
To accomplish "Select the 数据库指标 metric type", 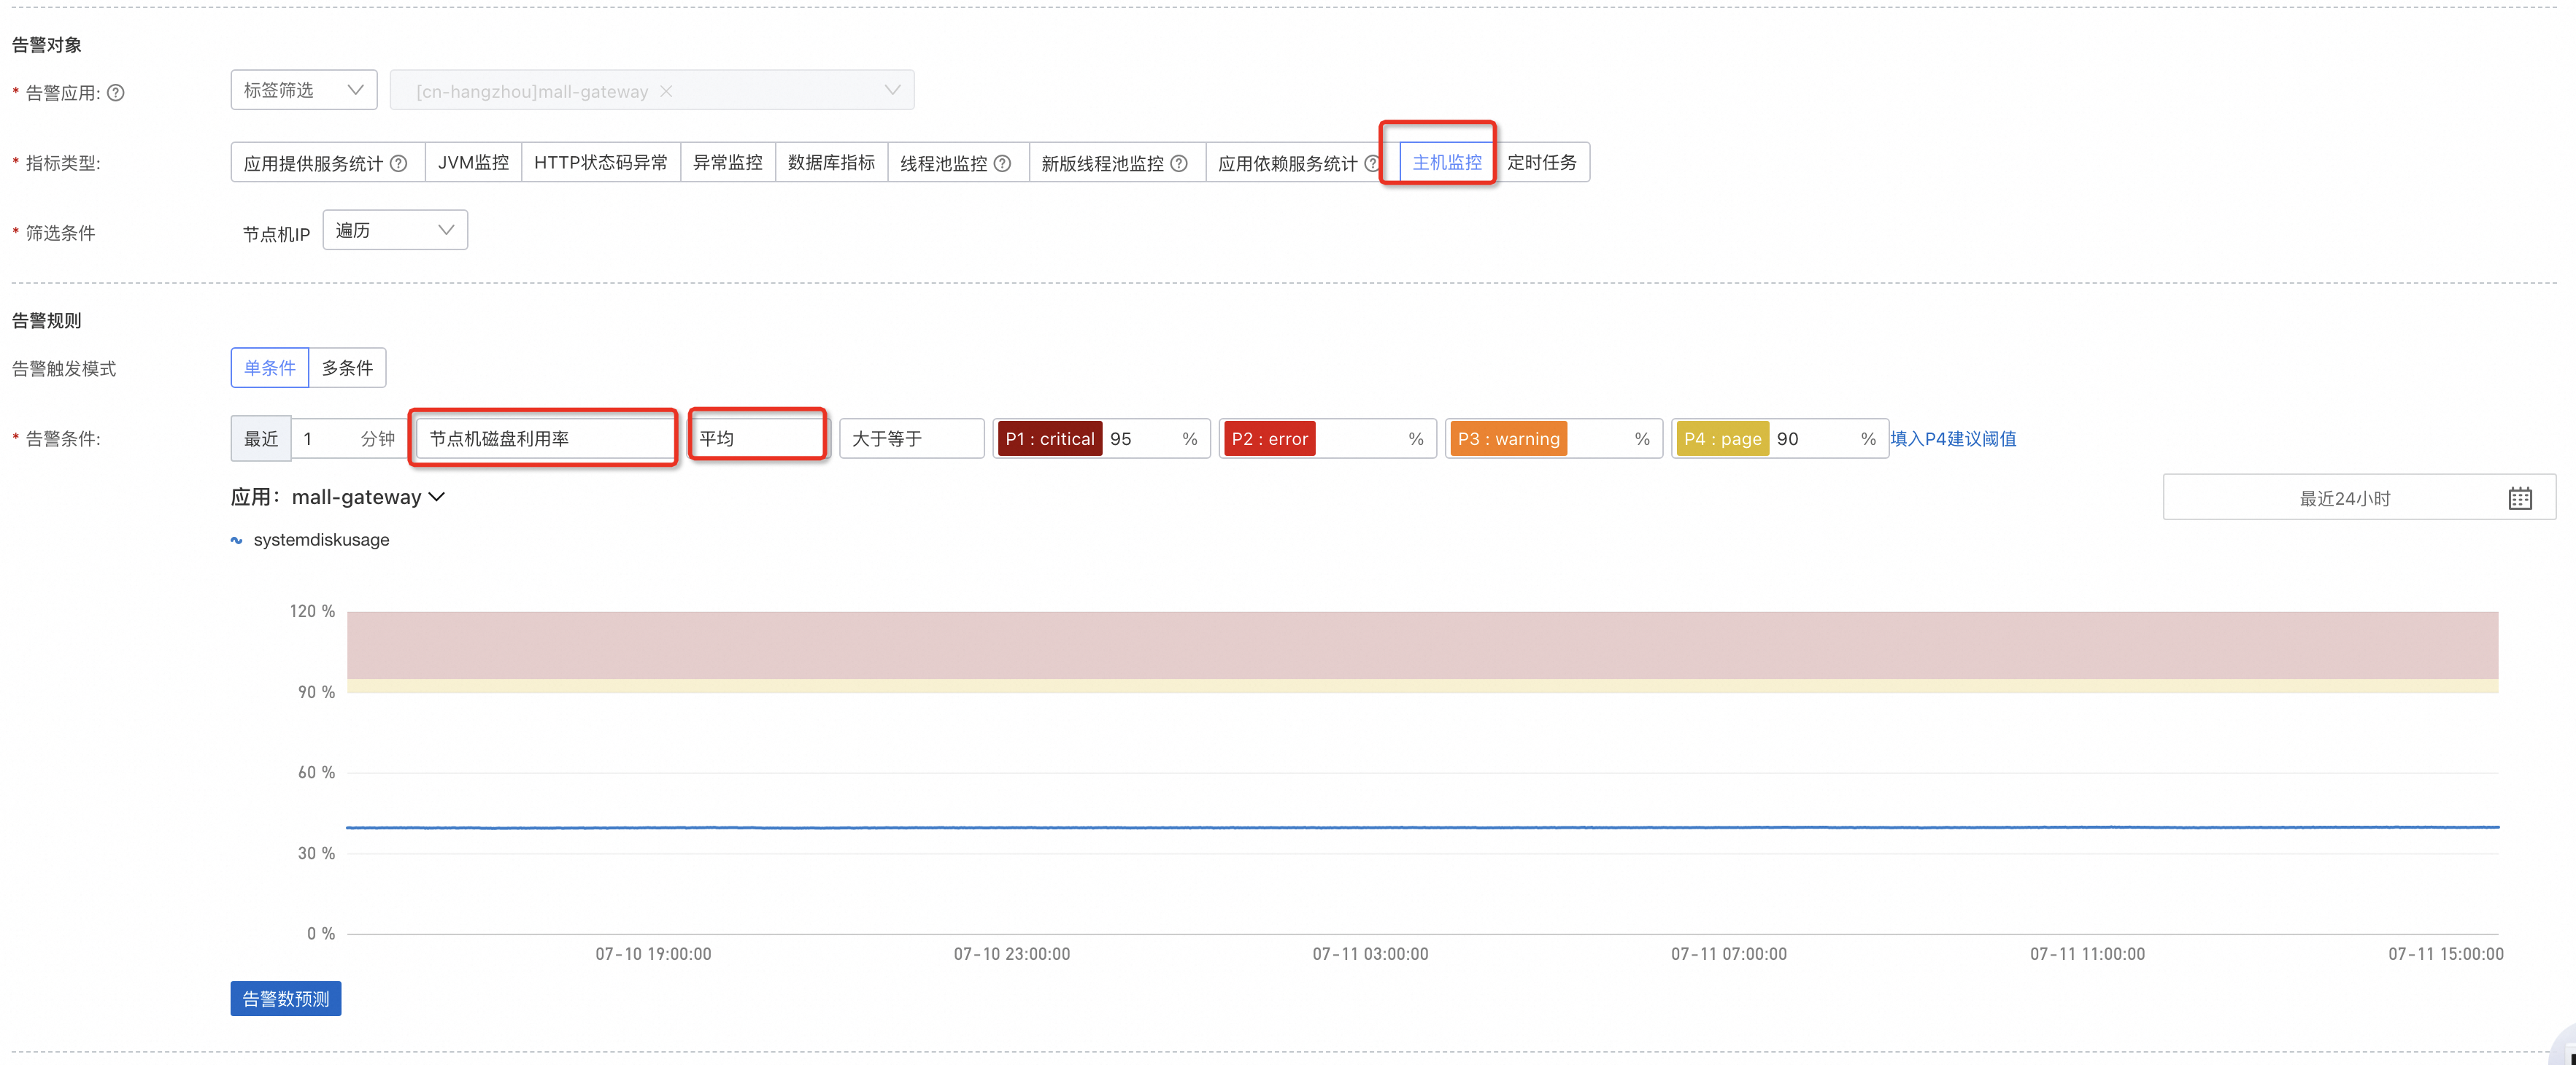I will coord(831,162).
